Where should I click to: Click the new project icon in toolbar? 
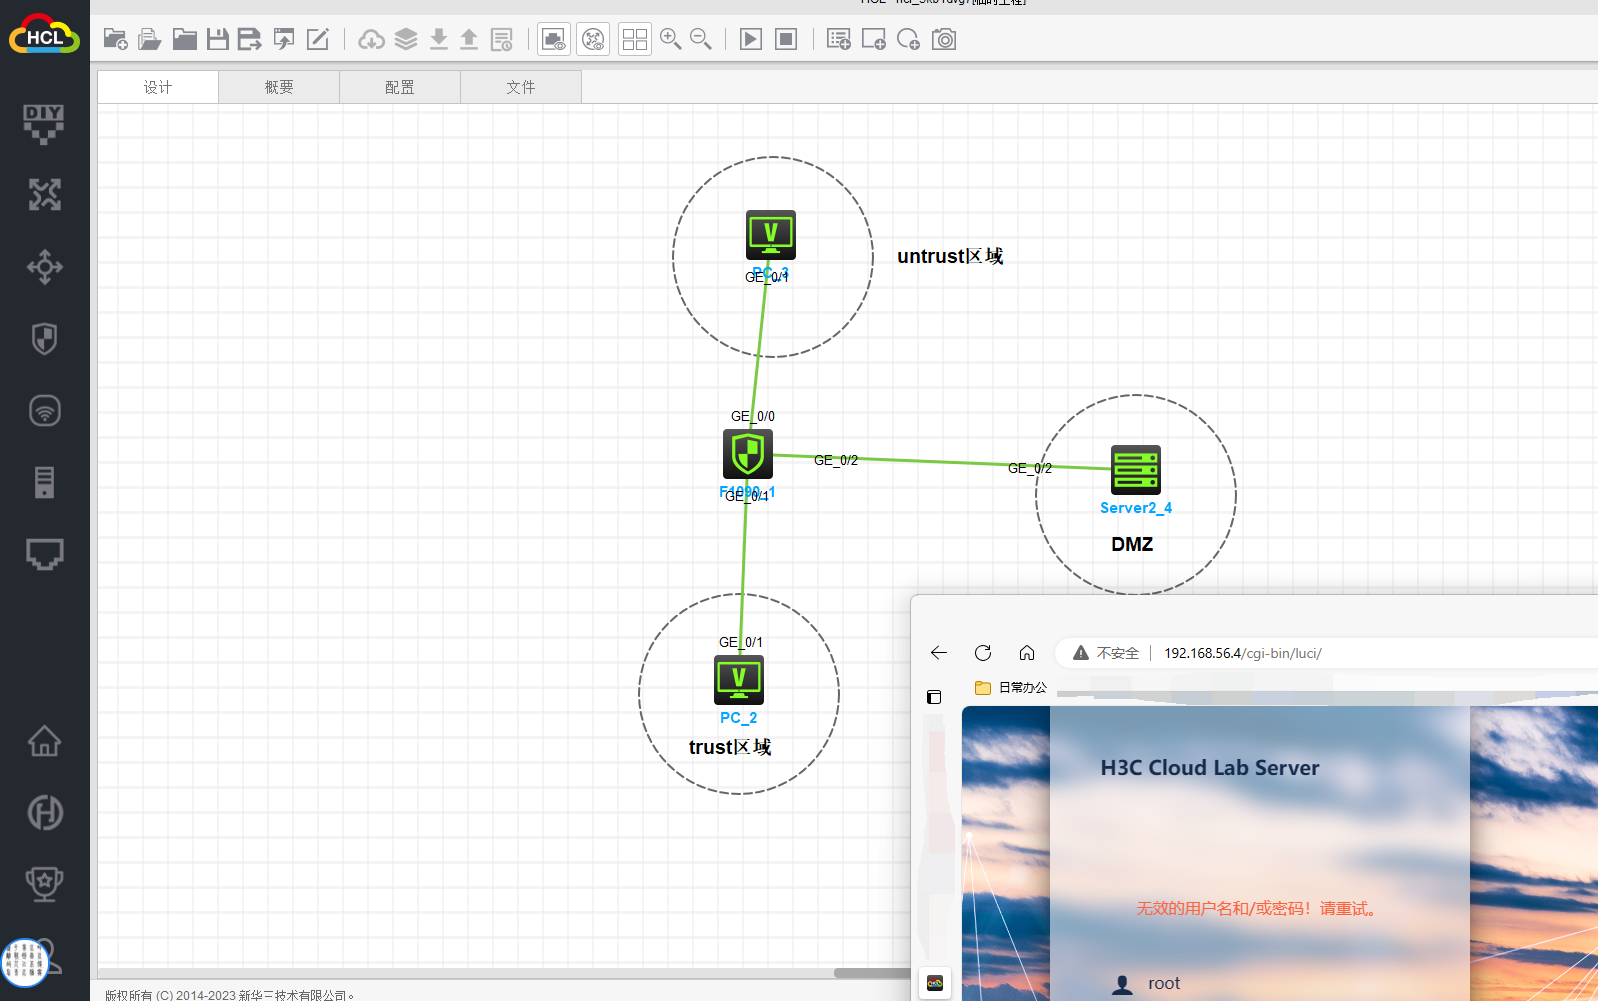[115, 39]
